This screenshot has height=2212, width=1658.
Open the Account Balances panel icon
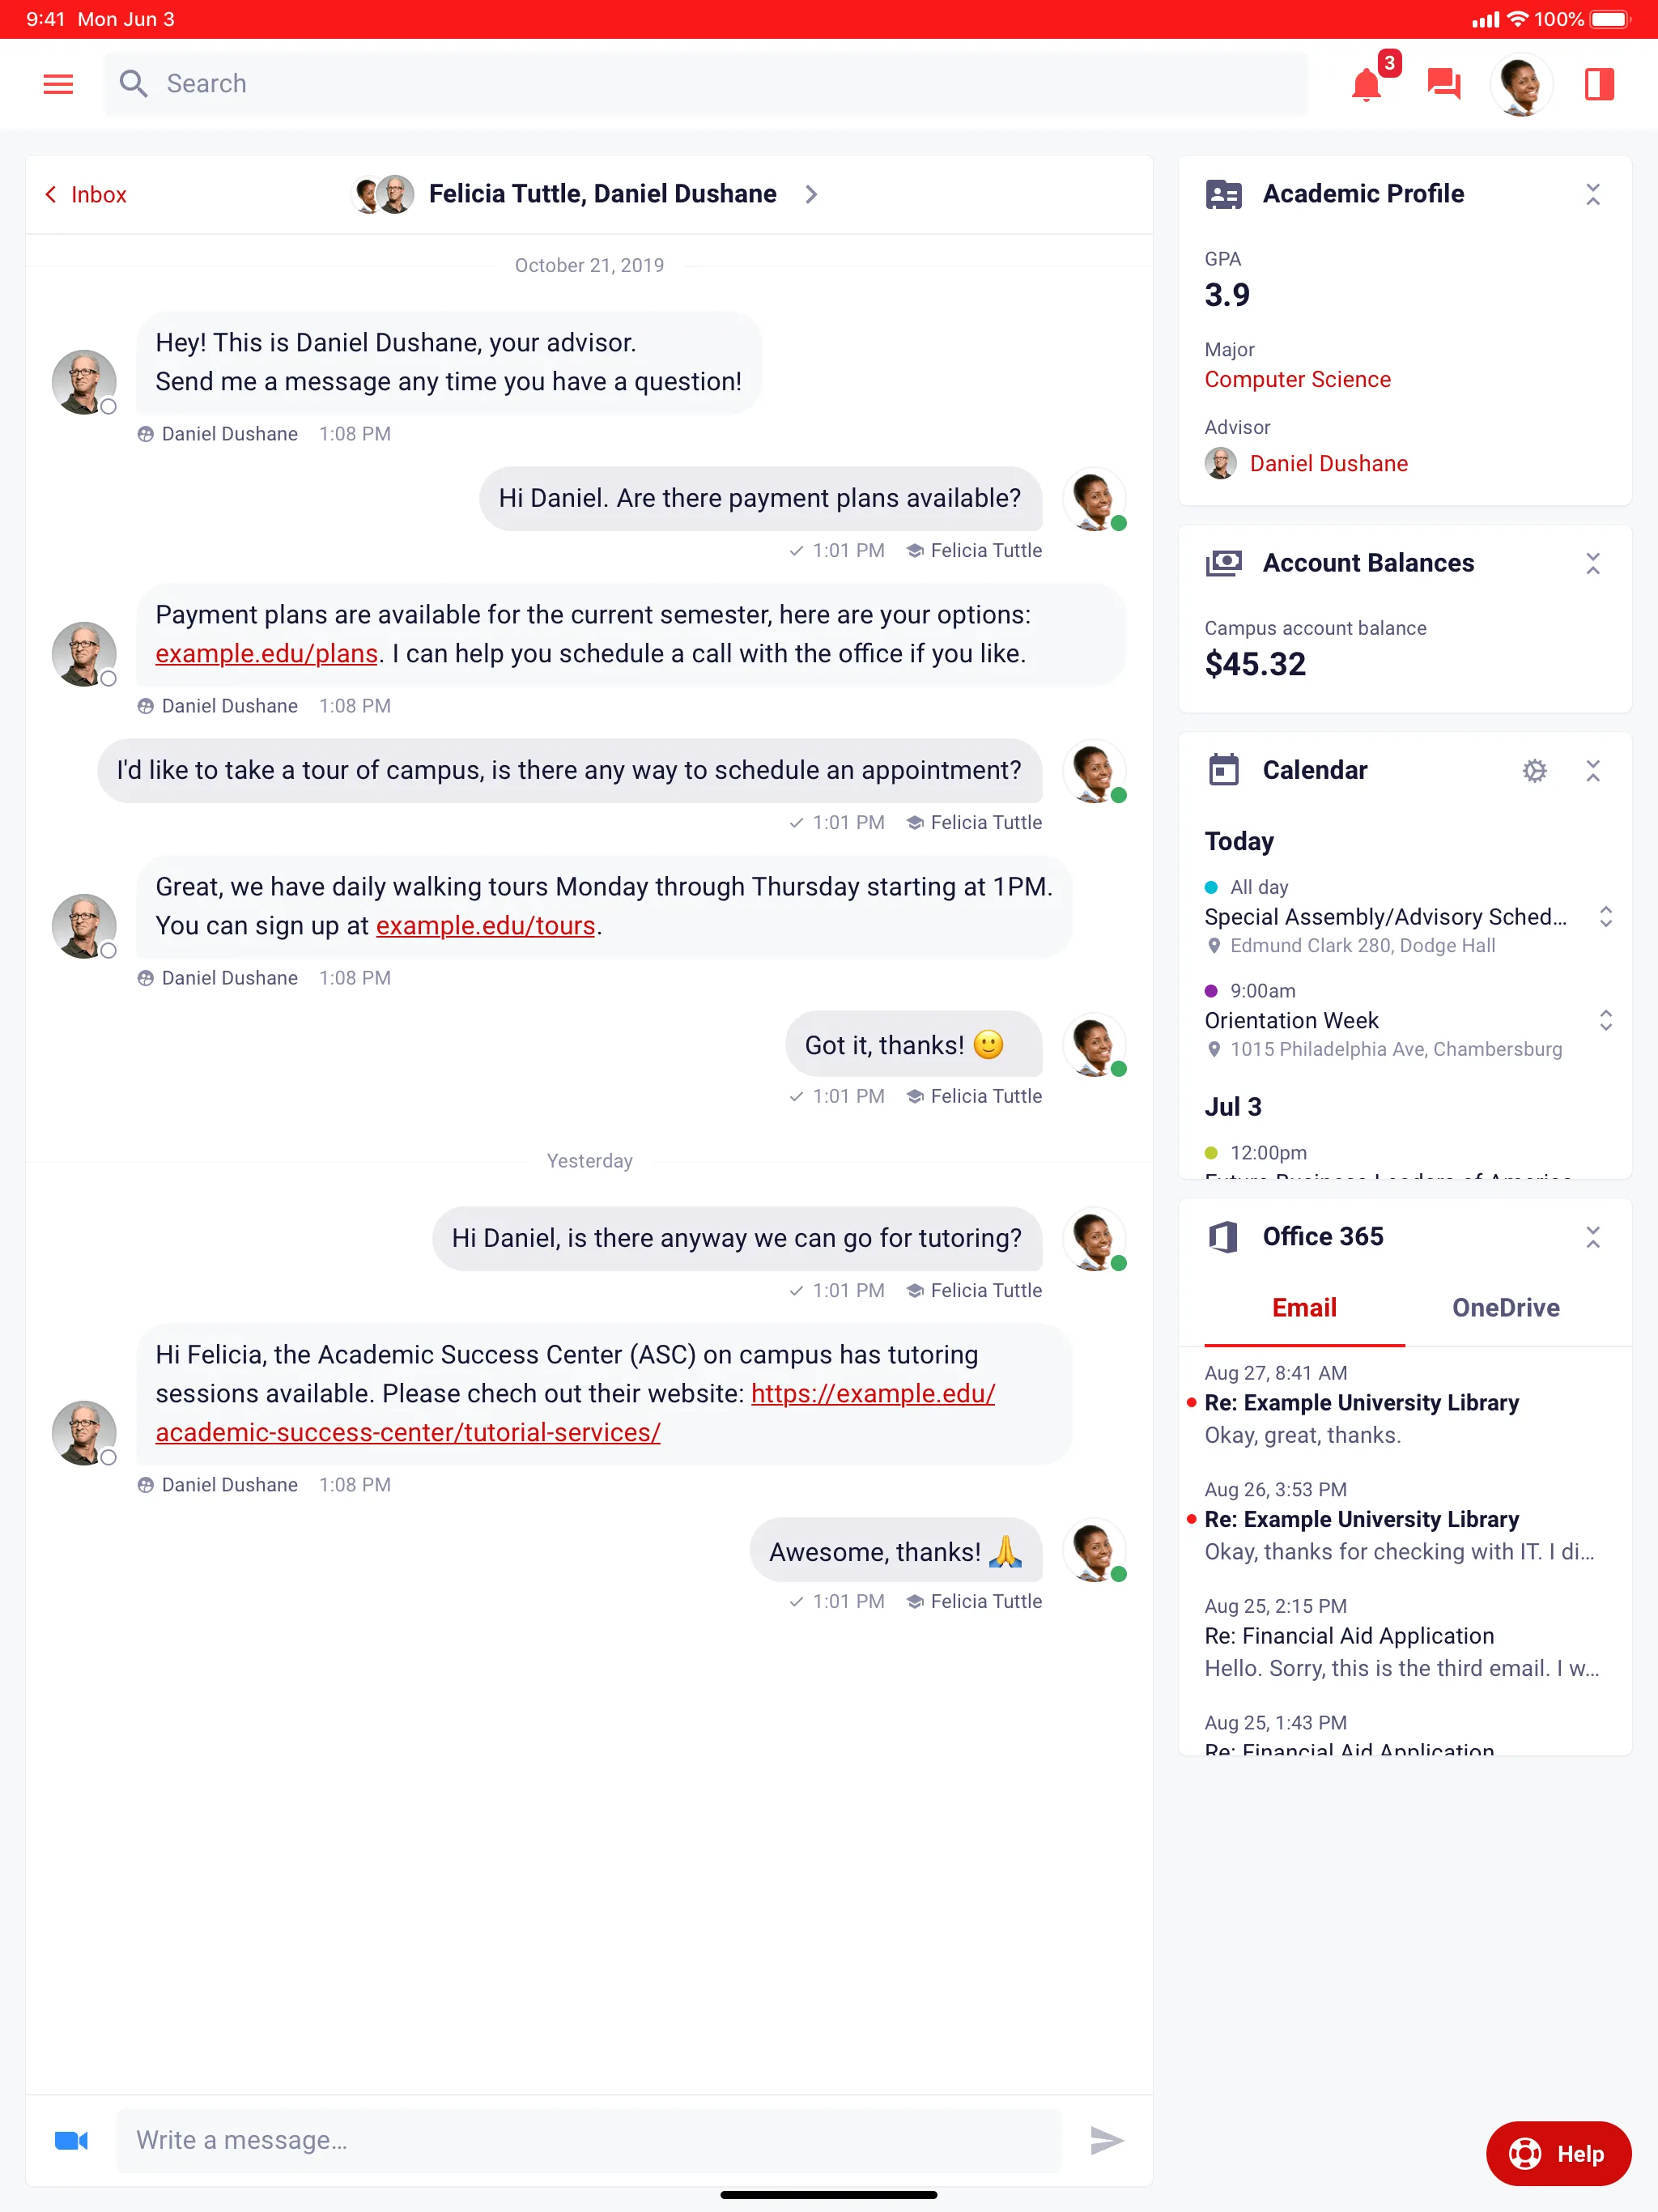[1224, 563]
